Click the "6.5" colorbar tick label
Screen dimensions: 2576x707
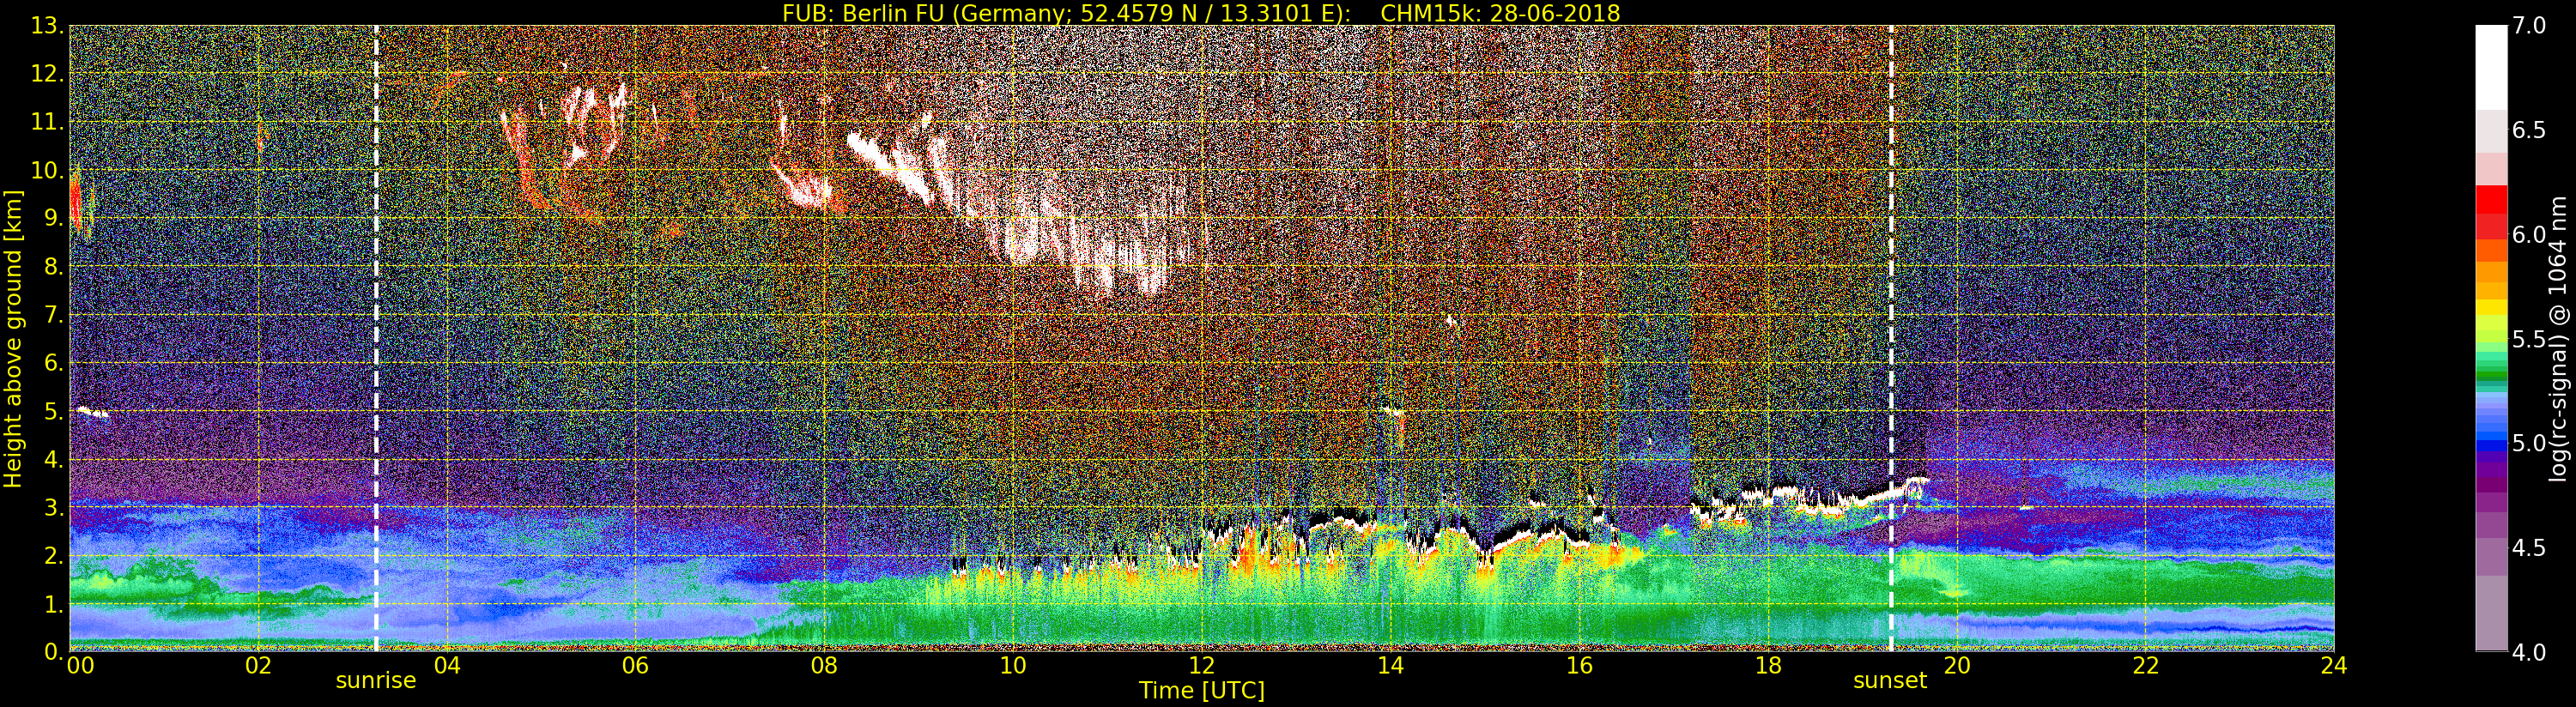tap(2530, 130)
